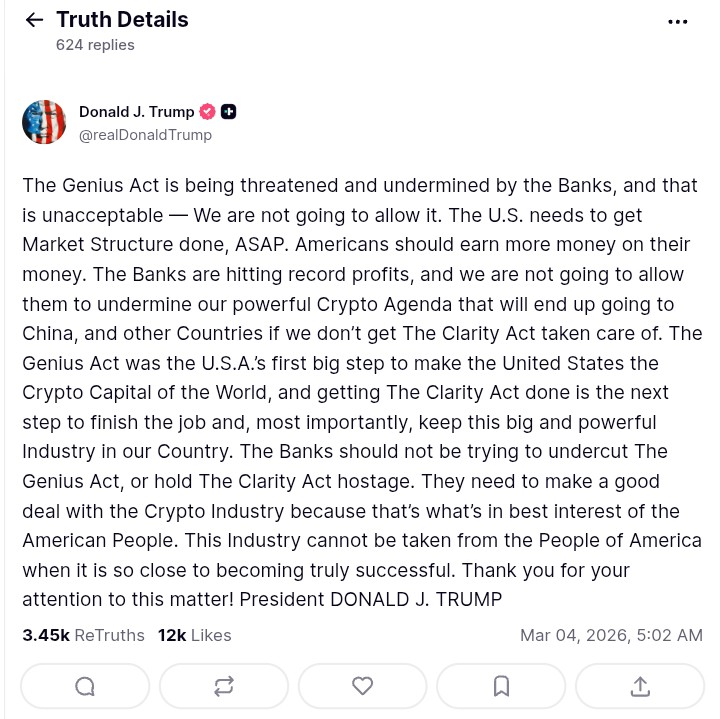720x719 pixels.
Task: Show the 12k Likes list
Action: pyautogui.click(x=194, y=635)
